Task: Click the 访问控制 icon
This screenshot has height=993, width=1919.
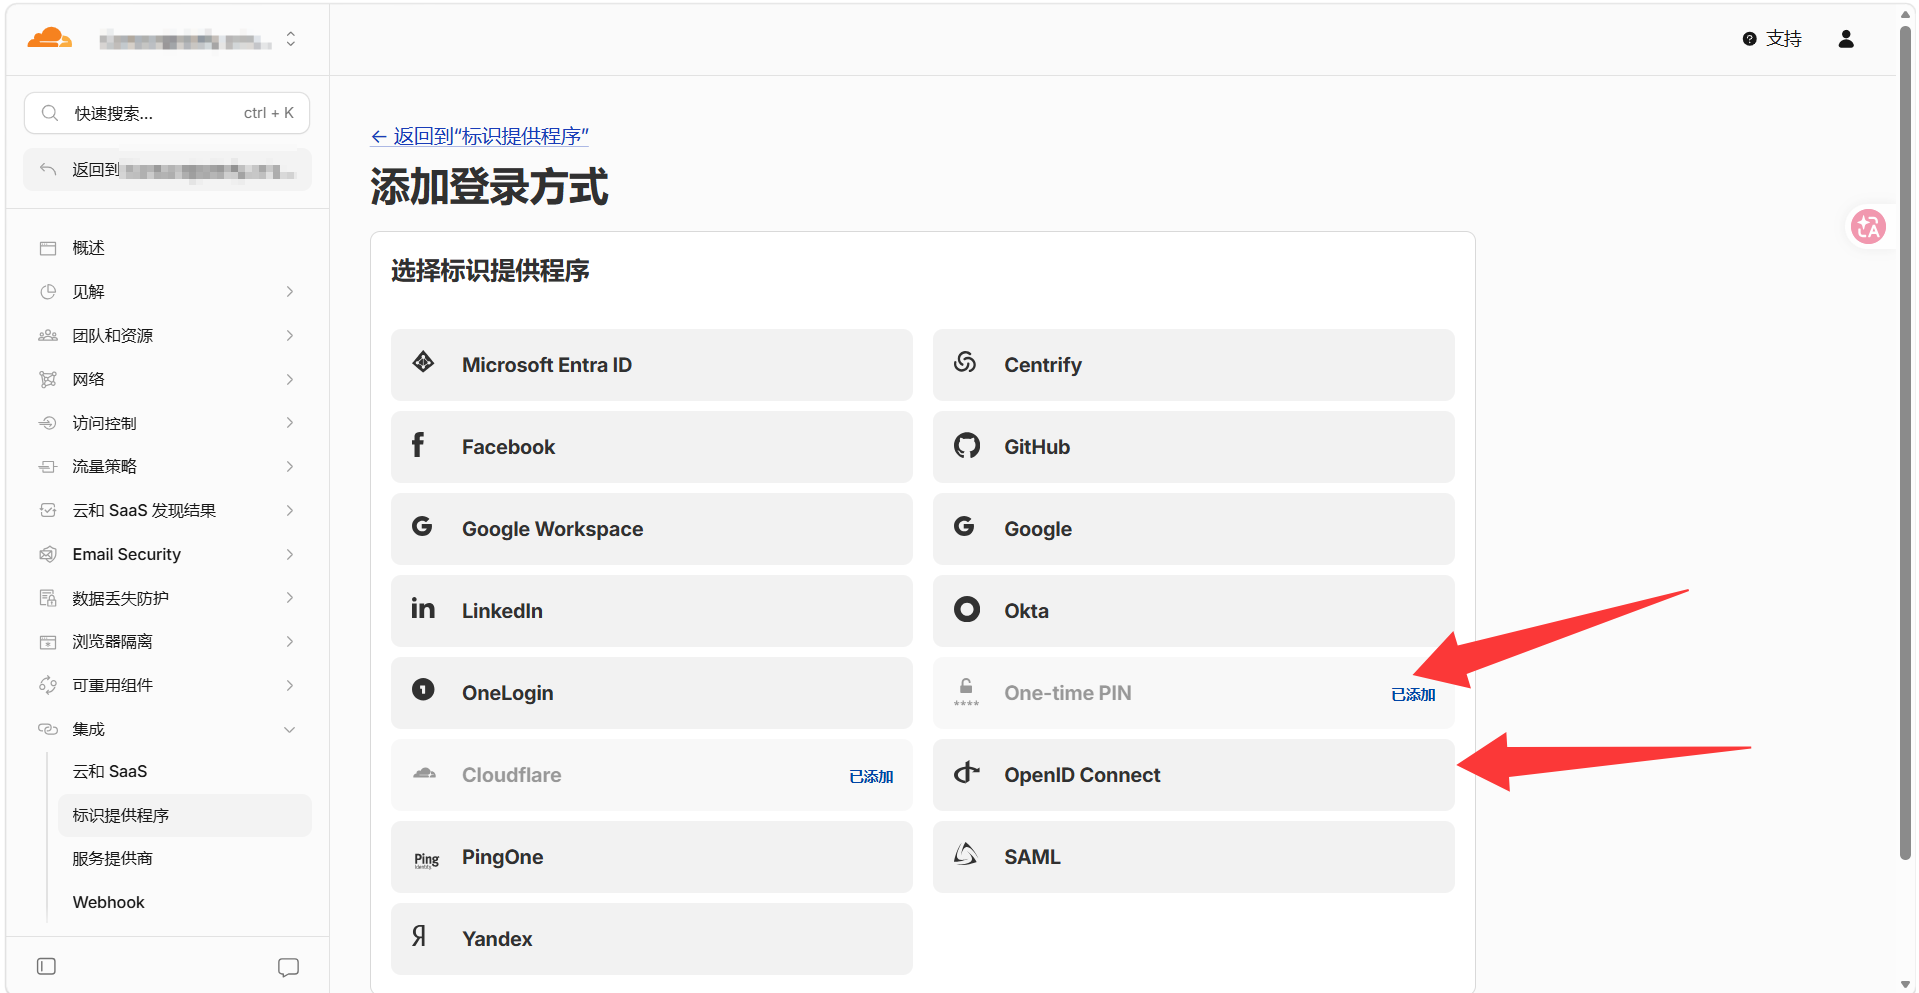Action: 48,423
